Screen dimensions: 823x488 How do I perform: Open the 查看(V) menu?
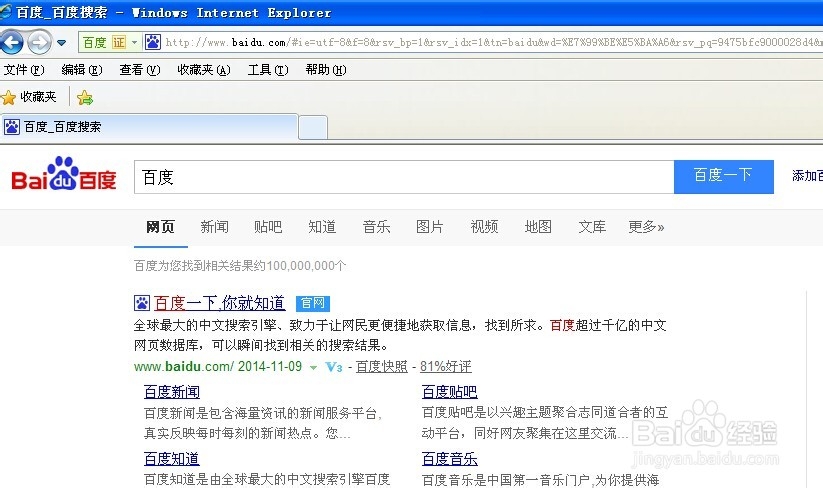point(140,70)
